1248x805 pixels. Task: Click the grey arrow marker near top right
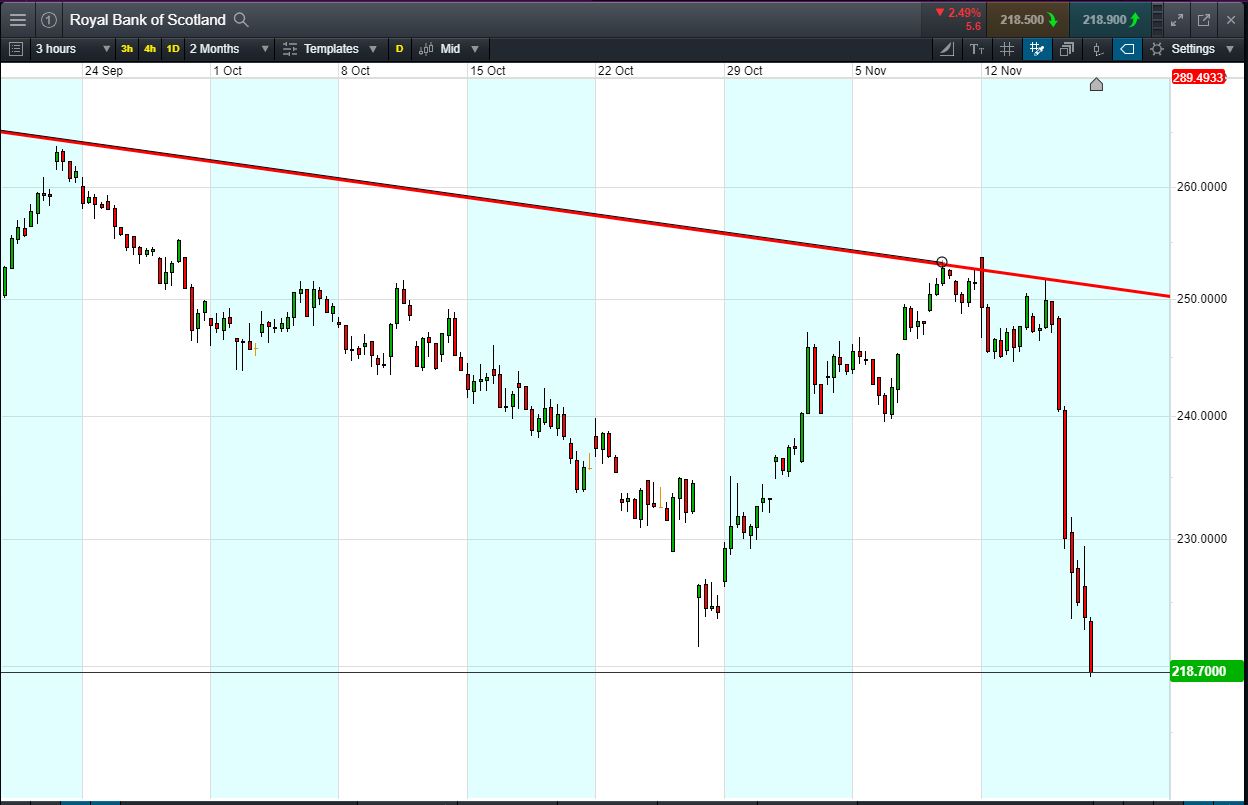1096,84
